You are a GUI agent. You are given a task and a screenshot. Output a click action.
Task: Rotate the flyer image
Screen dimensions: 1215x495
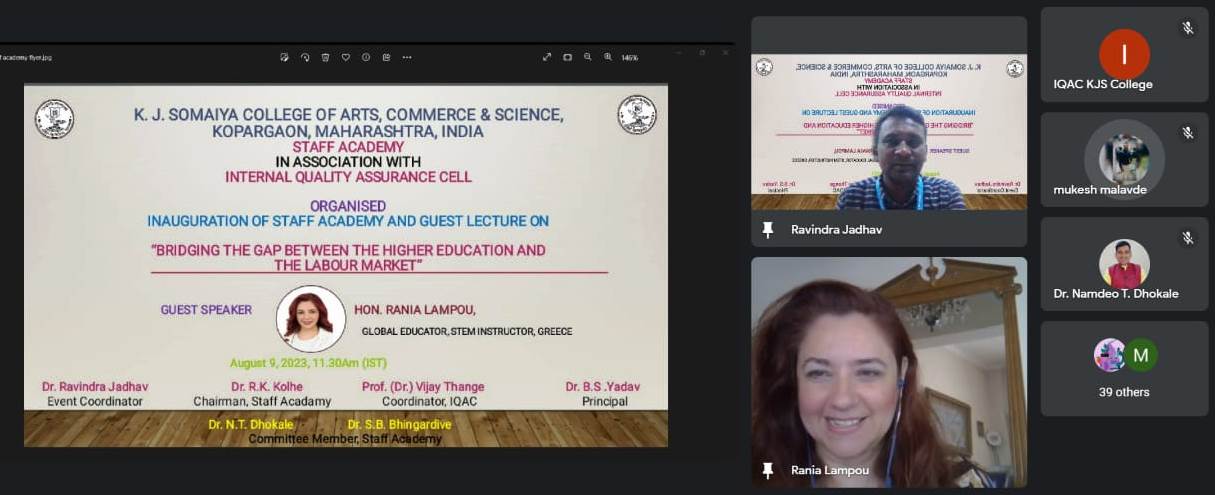[x=305, y=57]
